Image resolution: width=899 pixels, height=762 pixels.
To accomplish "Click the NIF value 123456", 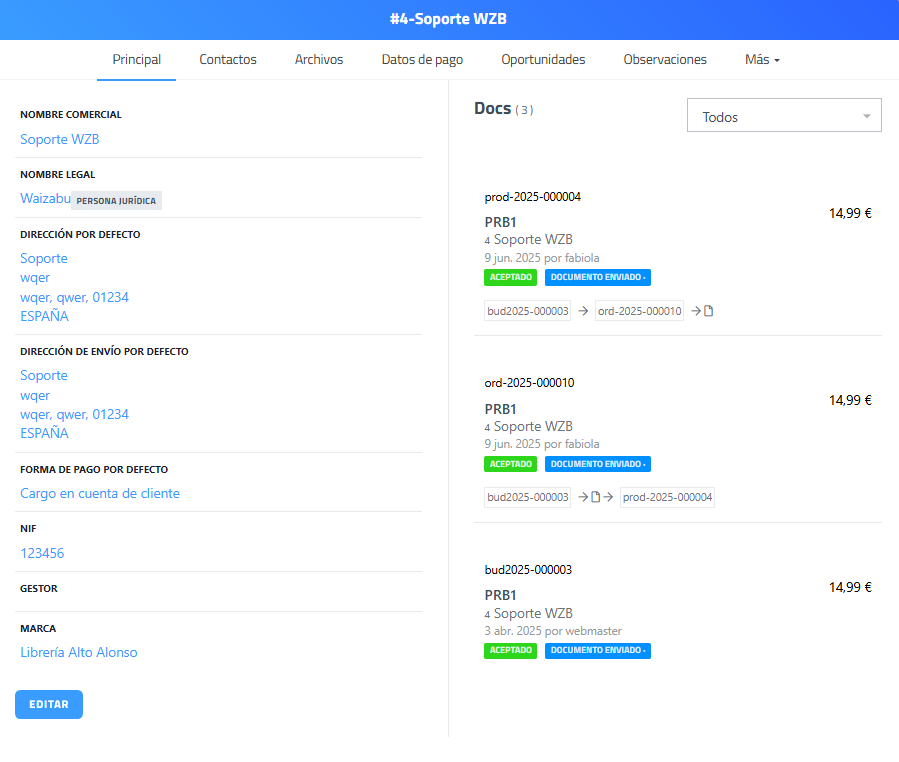I will pos(42,553).
